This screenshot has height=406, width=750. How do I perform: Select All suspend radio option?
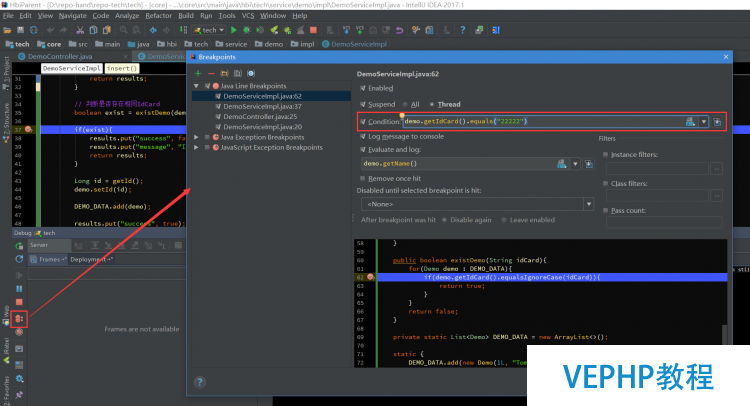[x=405, y=104]
